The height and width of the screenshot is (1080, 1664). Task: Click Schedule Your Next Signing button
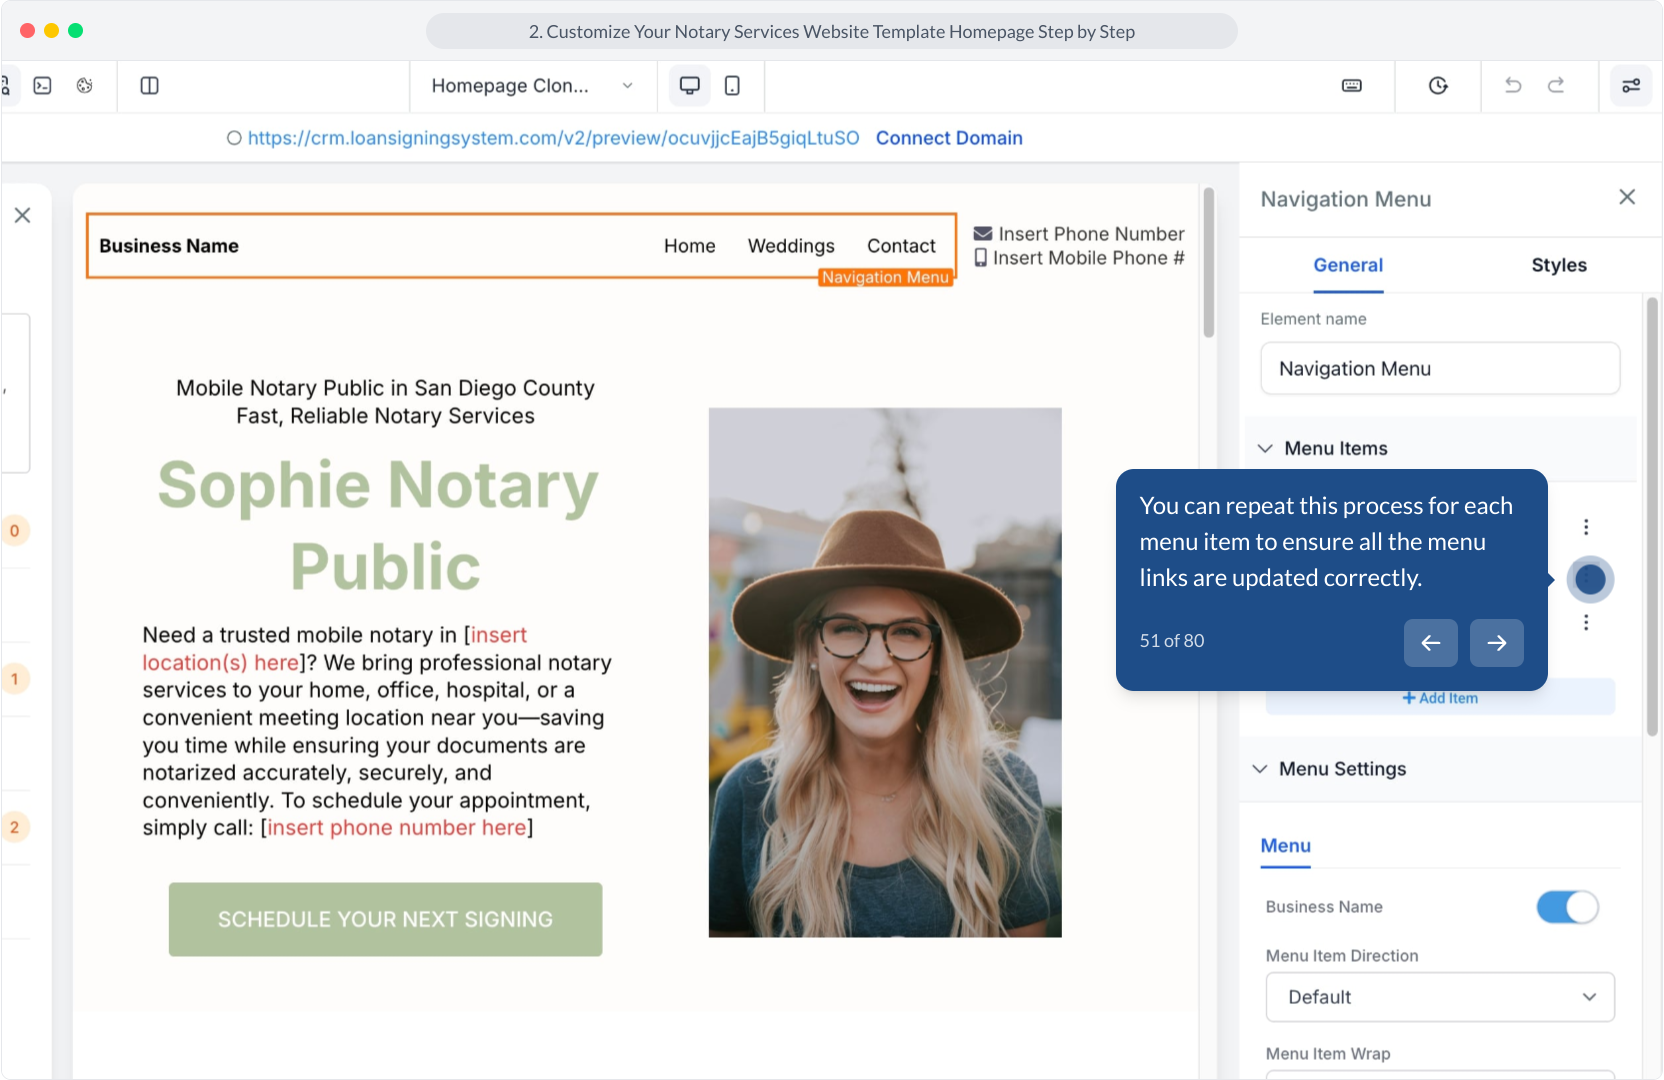coord(385,919)
